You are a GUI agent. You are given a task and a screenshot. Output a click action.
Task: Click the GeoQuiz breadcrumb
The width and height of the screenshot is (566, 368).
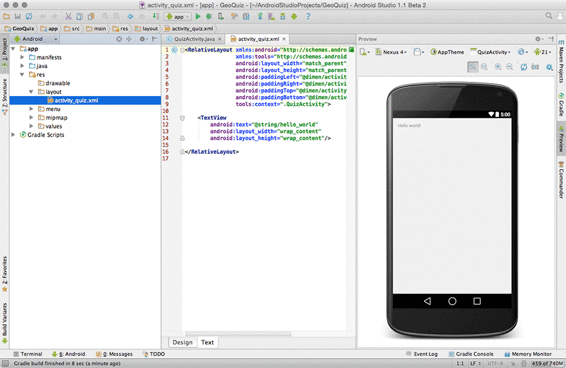19,29
